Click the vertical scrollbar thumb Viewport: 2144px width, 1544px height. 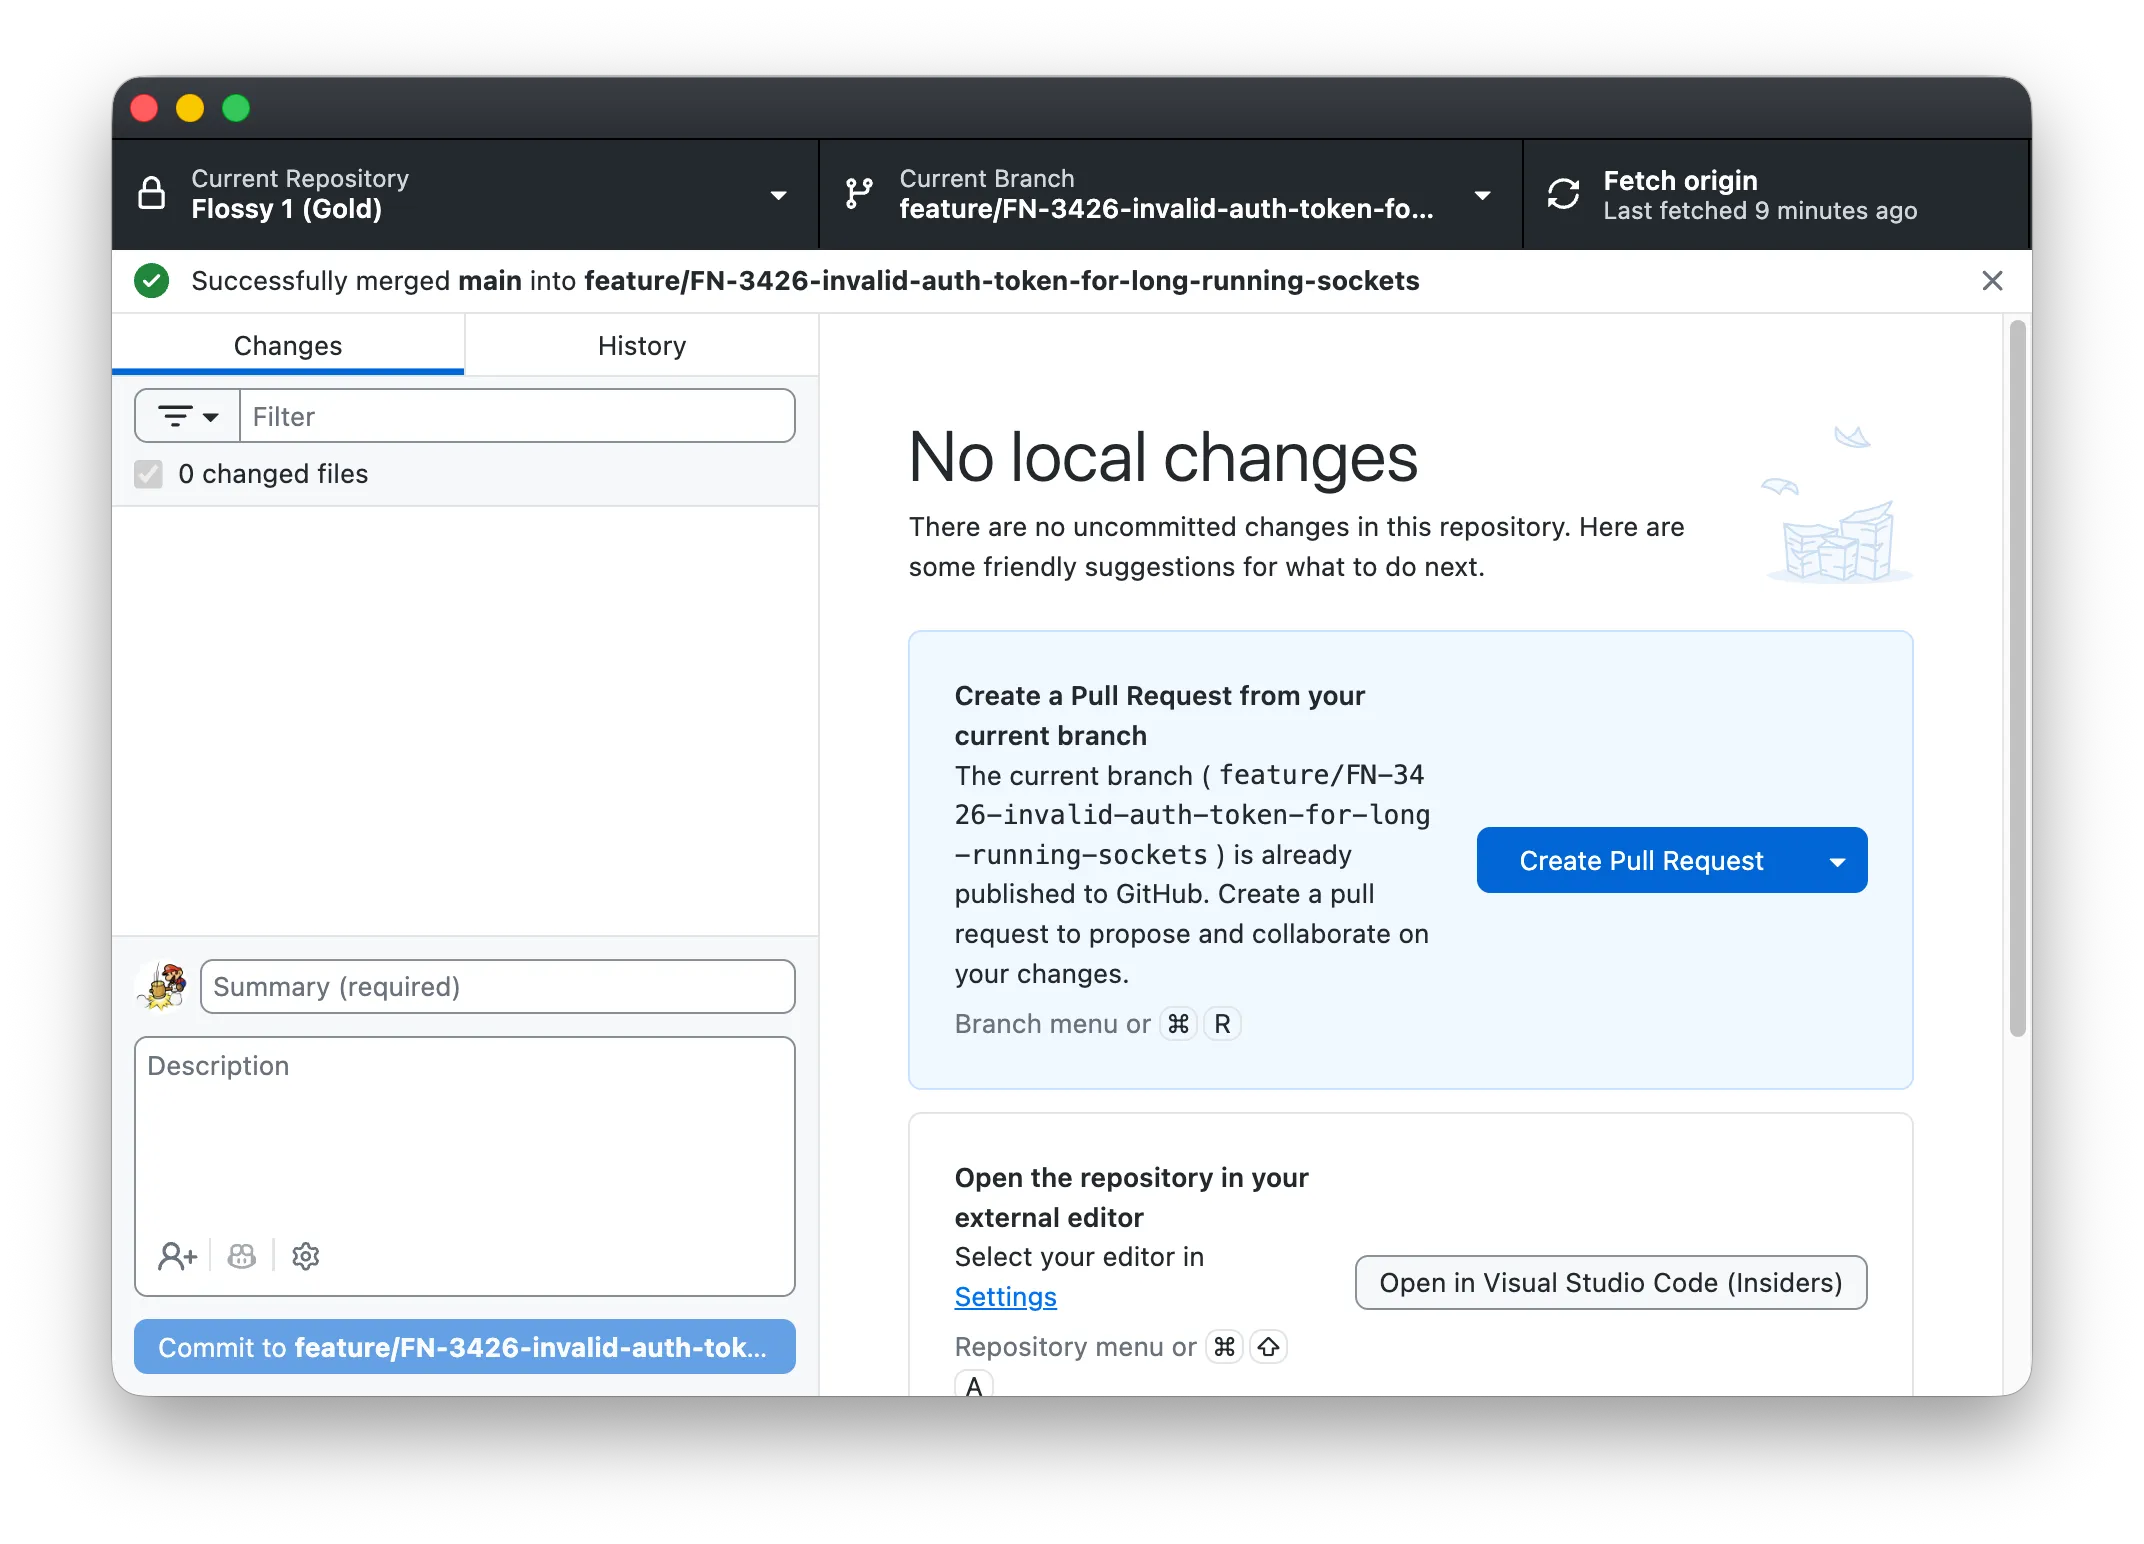pos(2018,678)
